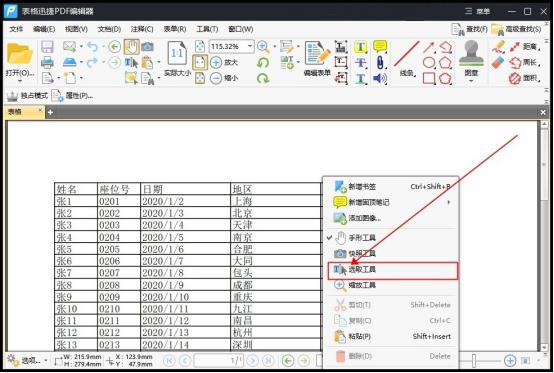Click the 查找(F) find button

point(470,29)
